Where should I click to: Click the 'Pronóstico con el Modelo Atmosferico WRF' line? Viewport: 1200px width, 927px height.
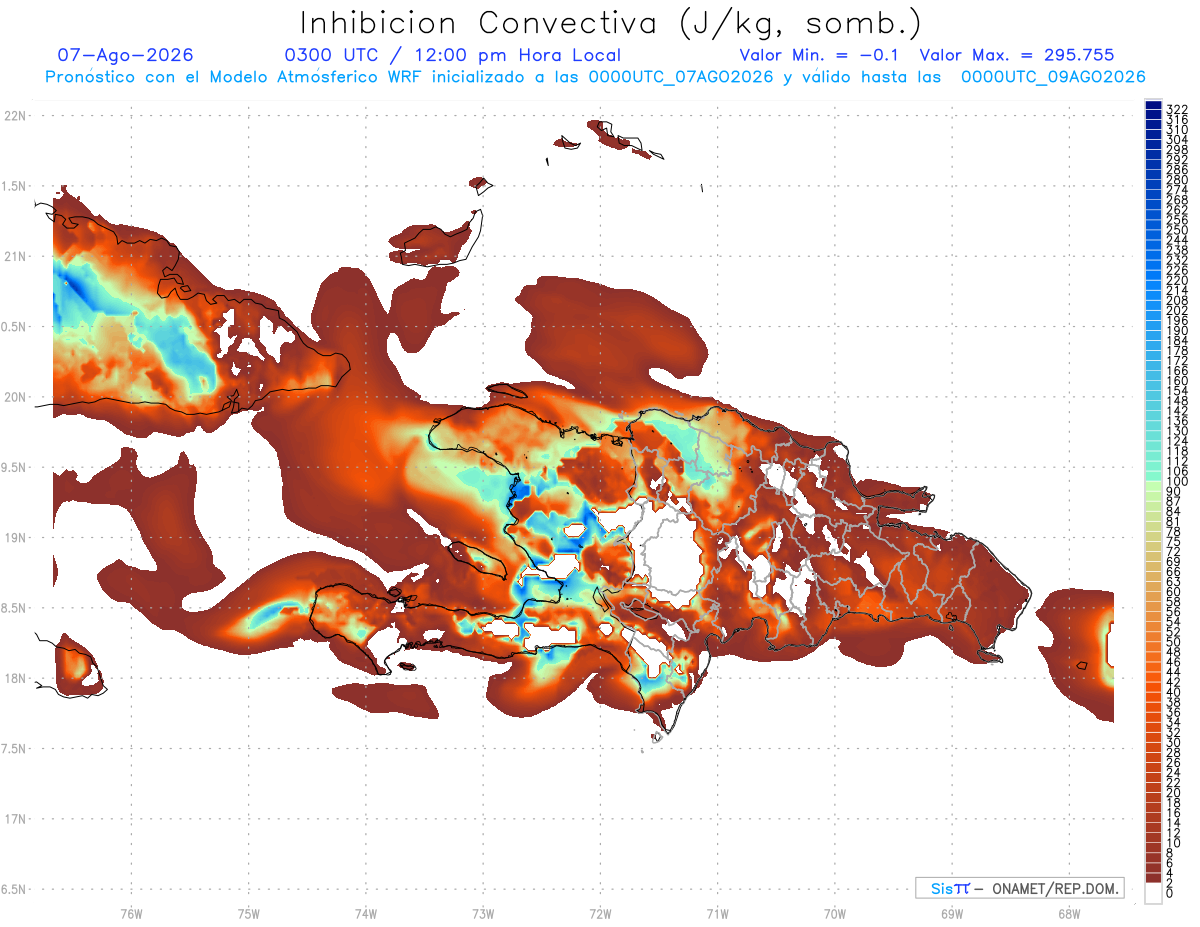596,77
